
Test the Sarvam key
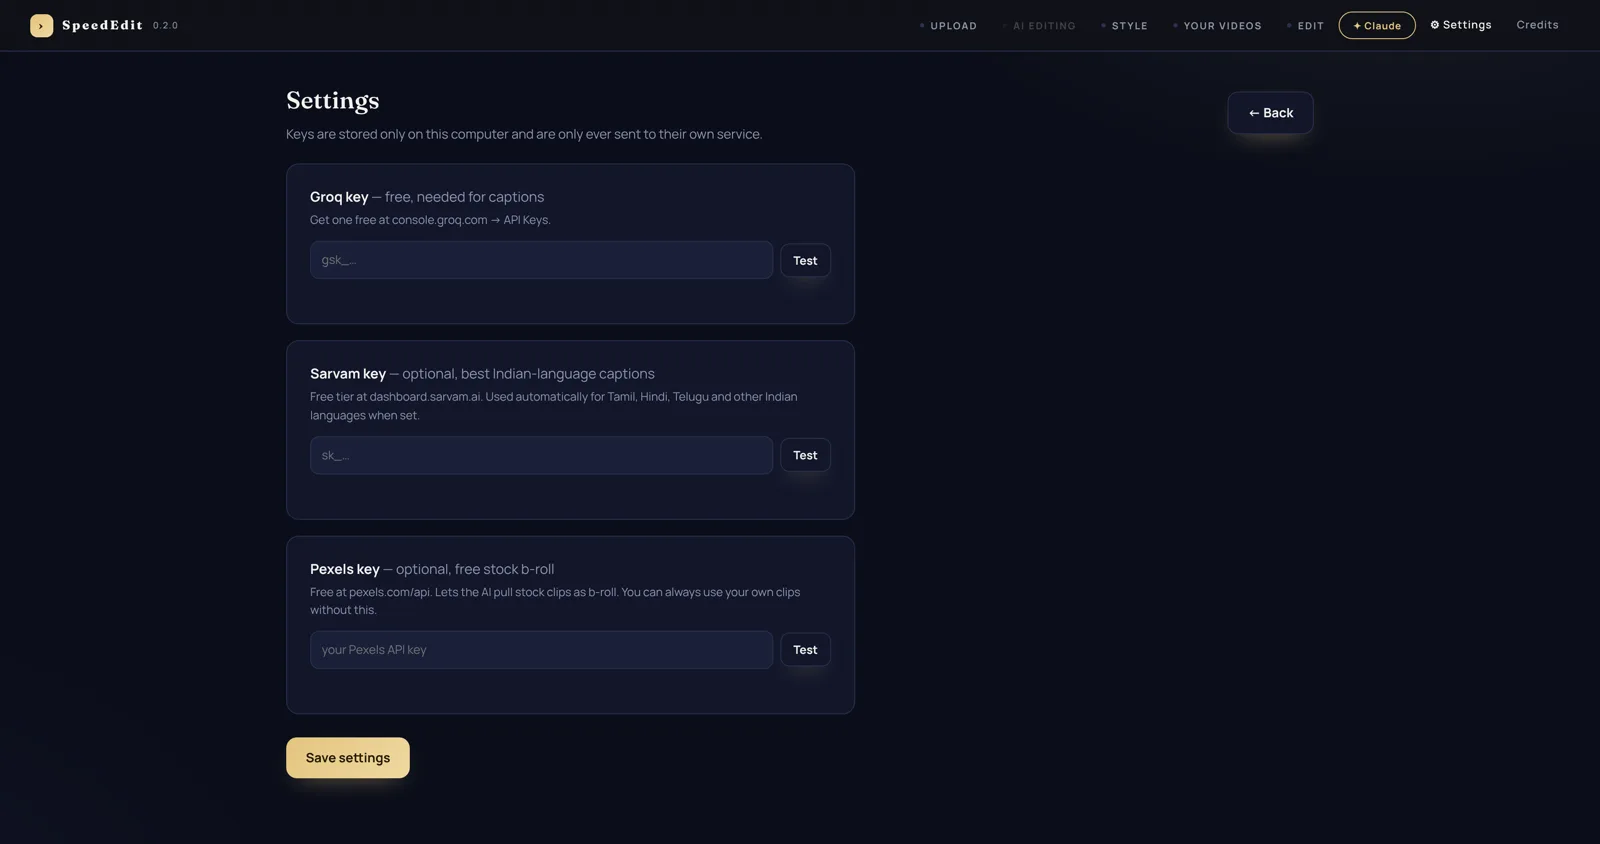(805, 455)
